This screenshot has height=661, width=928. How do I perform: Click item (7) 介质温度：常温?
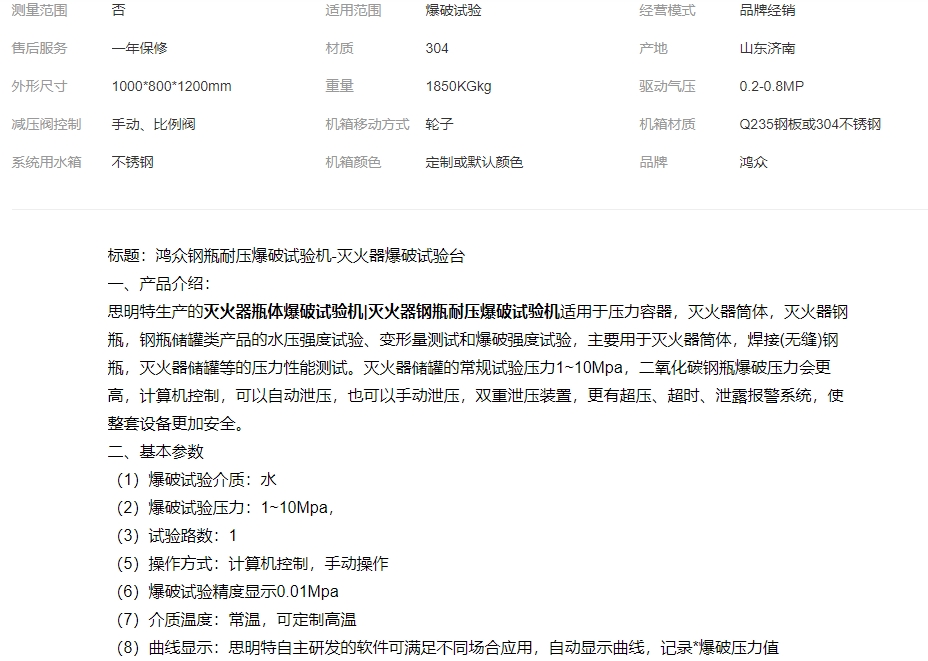[x=237, y=619]
